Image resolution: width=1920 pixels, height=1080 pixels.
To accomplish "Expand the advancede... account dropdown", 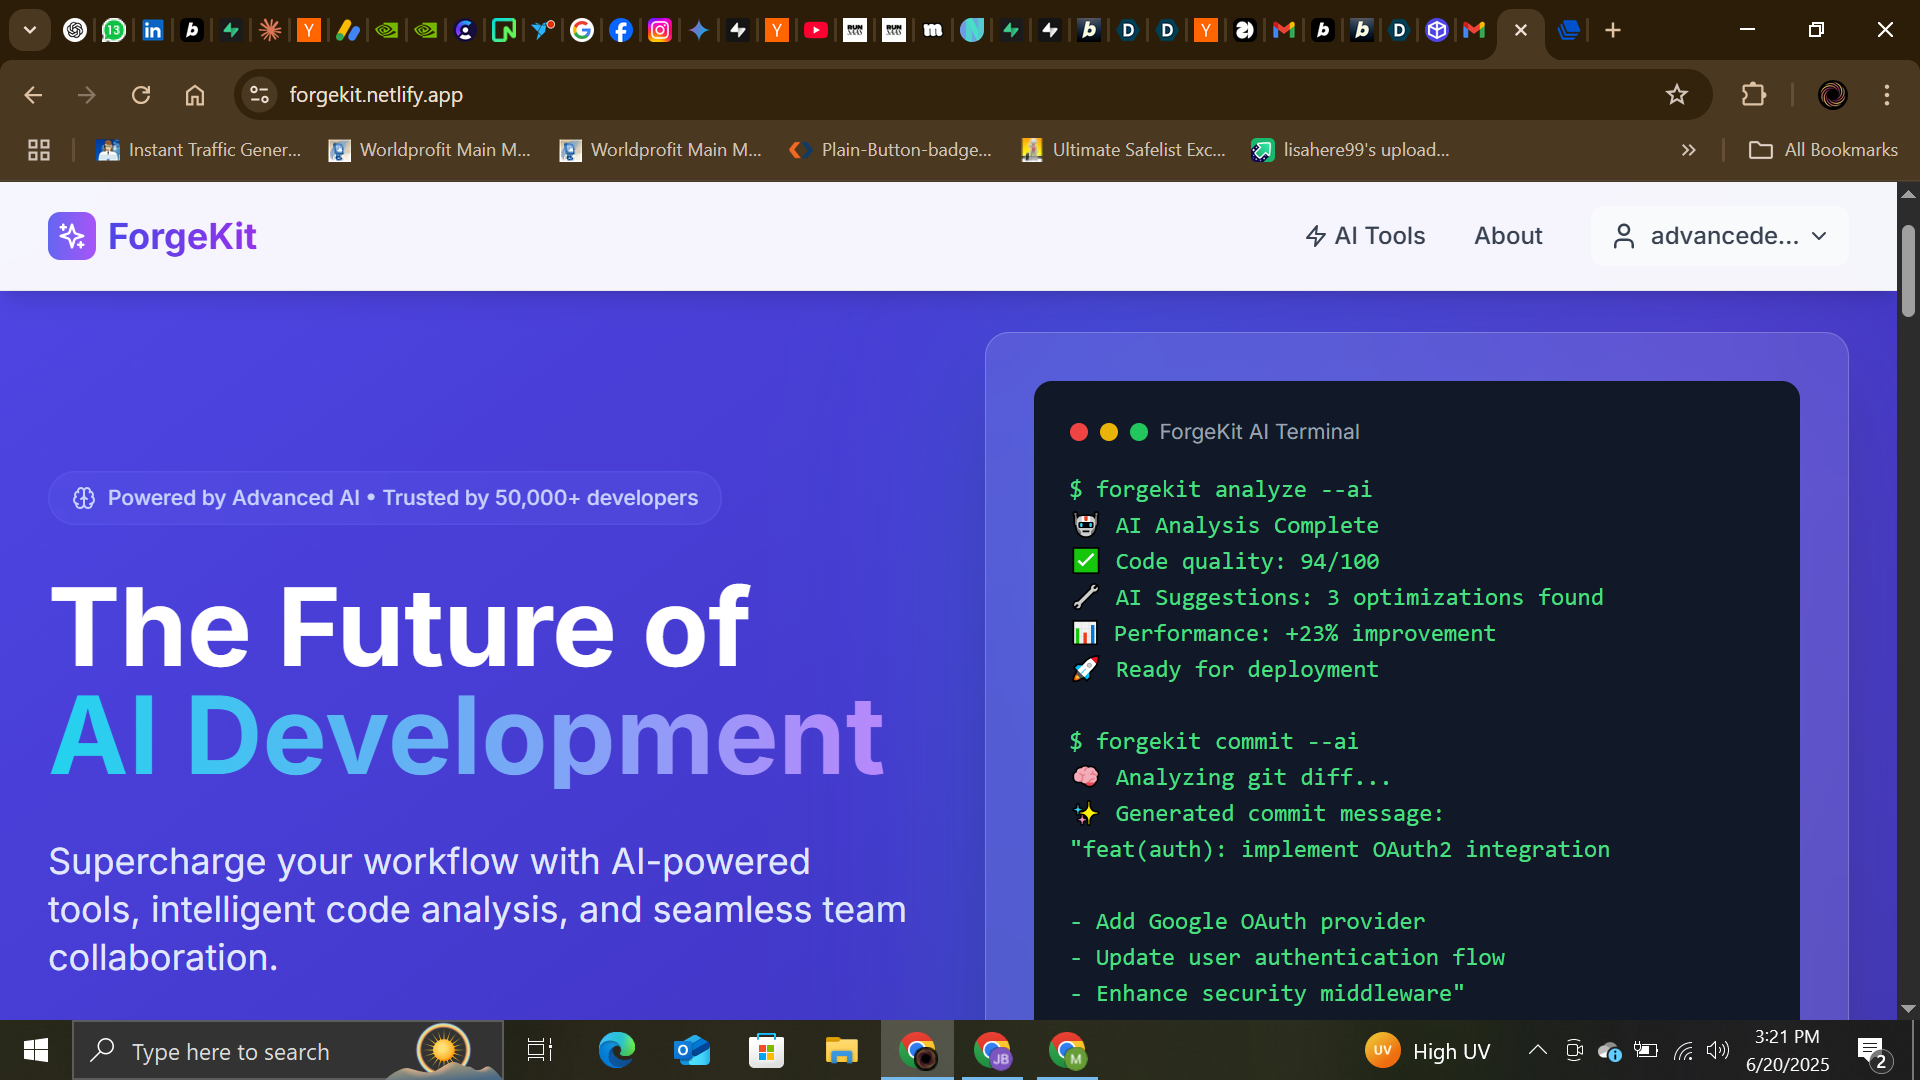I will pyautogui.click(x=1720, y=236).
